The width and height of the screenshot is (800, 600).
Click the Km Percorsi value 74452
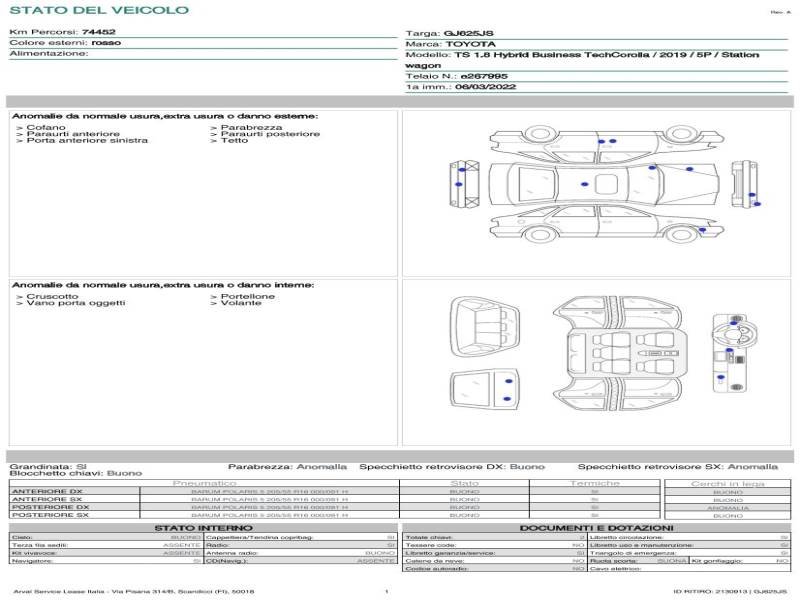(x=98, y=32)
